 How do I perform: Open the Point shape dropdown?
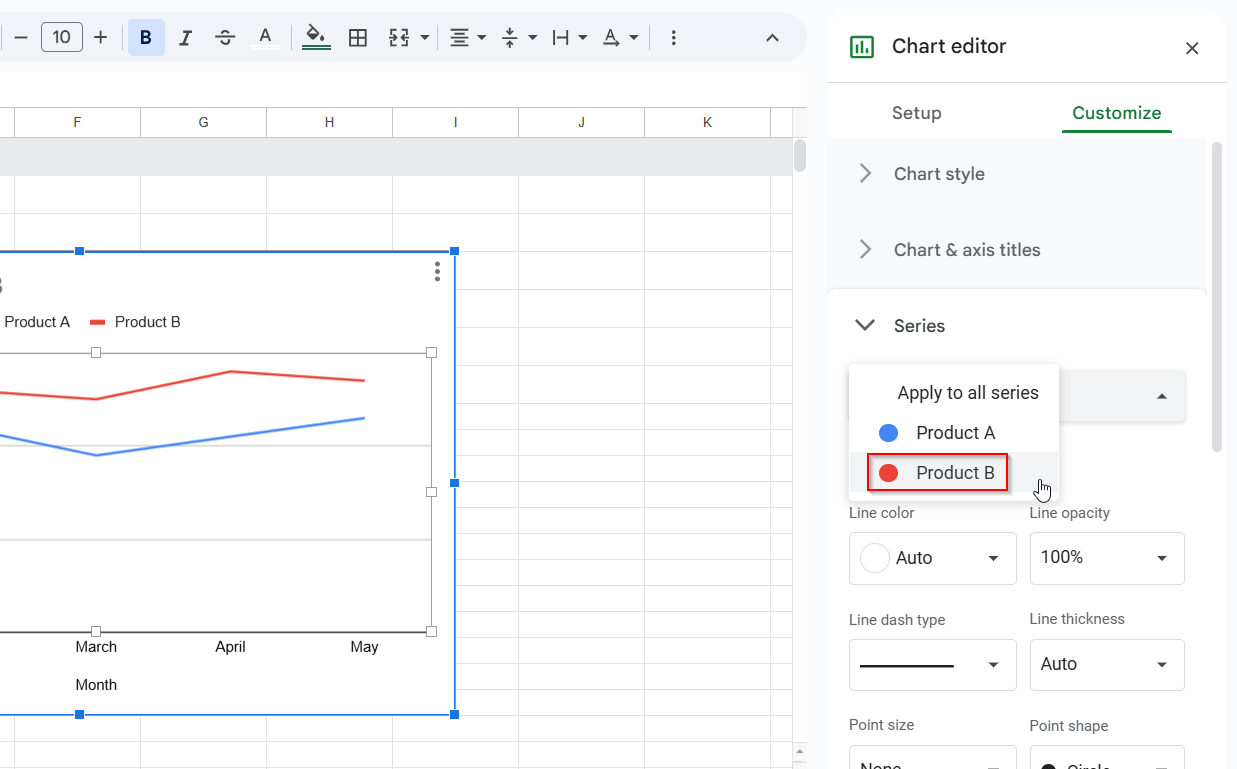click(x=1107, y=758)
